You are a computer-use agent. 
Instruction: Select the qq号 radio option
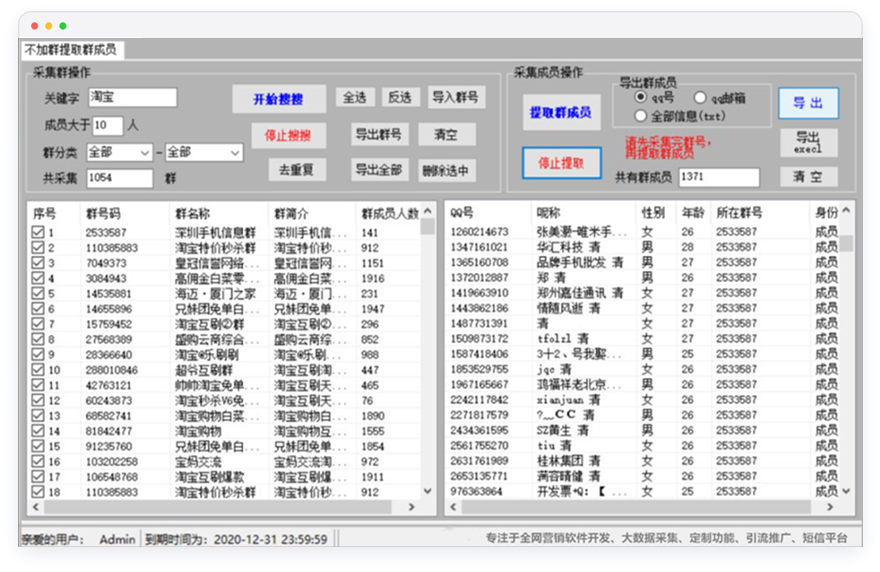[641, 98]
